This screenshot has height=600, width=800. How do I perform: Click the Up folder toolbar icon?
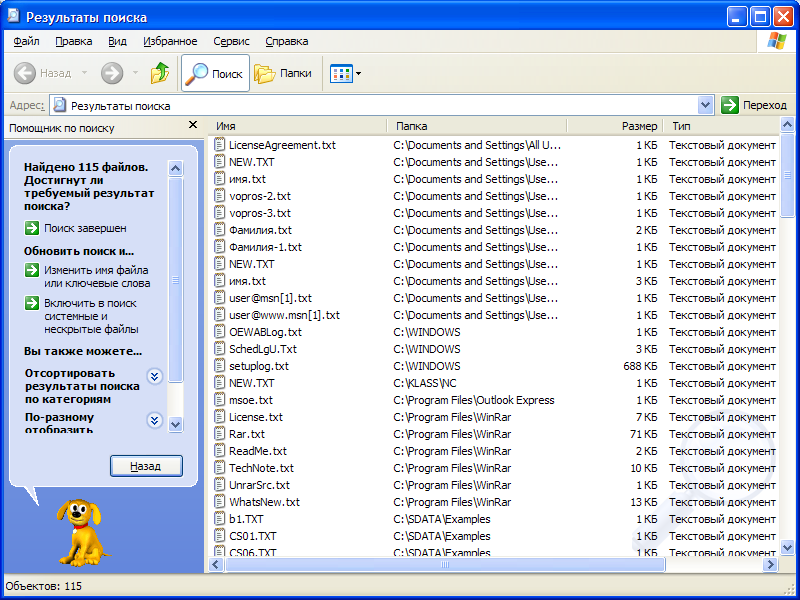pos(160,73)
